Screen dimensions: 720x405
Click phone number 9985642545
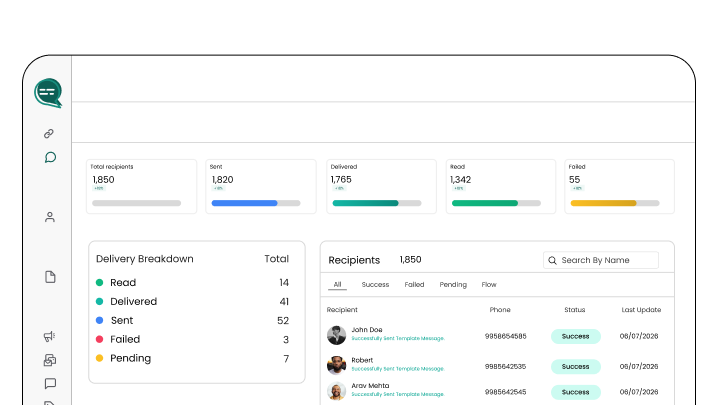point(506,392)
